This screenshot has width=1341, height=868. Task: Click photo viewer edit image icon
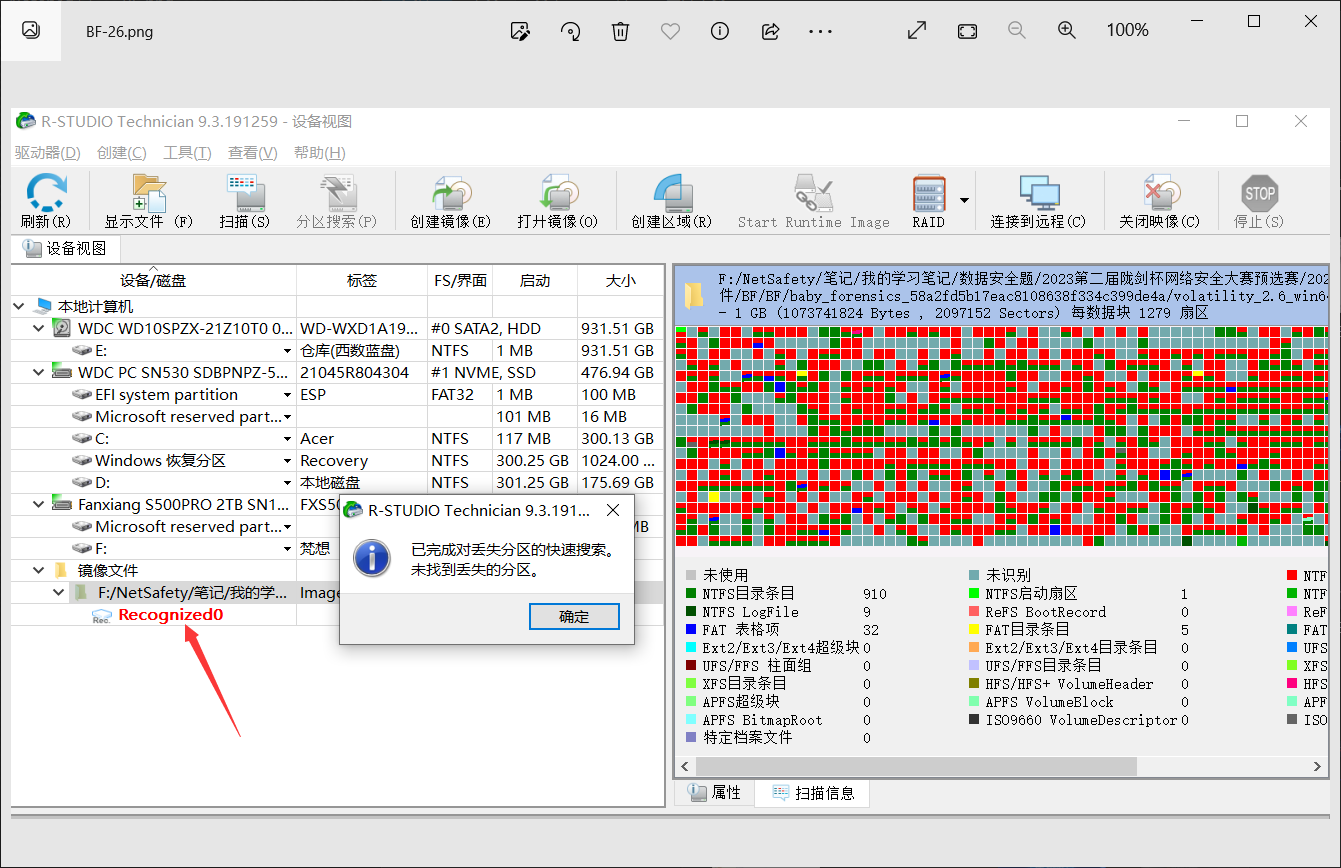pos(520,31)
